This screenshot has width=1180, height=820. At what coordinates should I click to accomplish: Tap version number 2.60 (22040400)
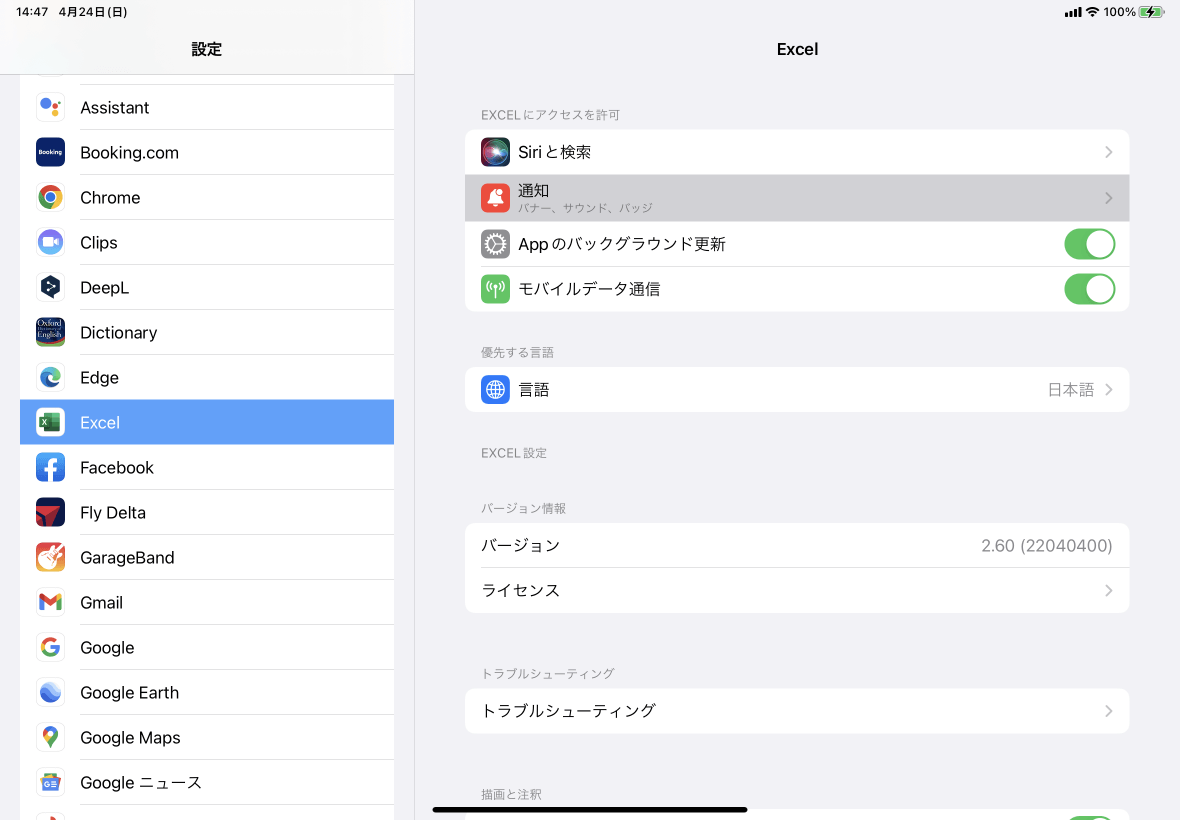[1046, 545]
